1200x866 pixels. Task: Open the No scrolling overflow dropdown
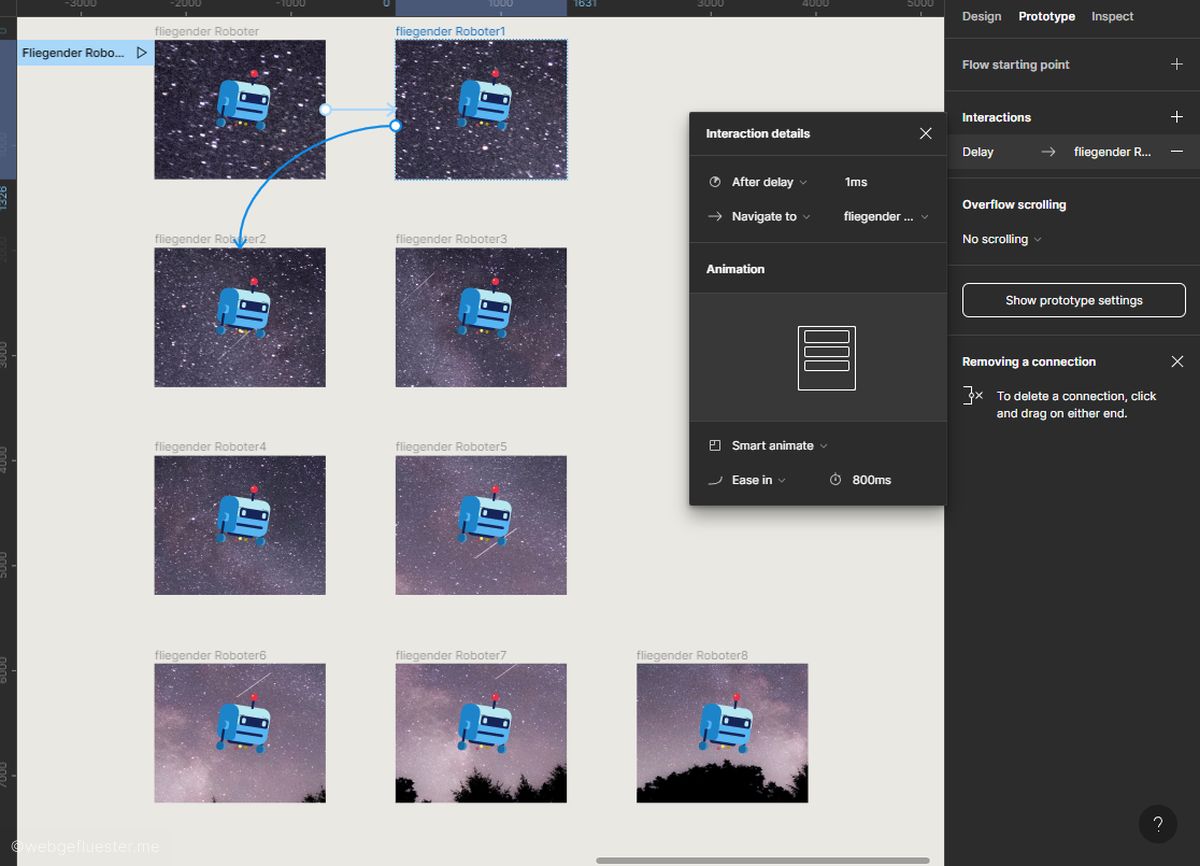1001,240
